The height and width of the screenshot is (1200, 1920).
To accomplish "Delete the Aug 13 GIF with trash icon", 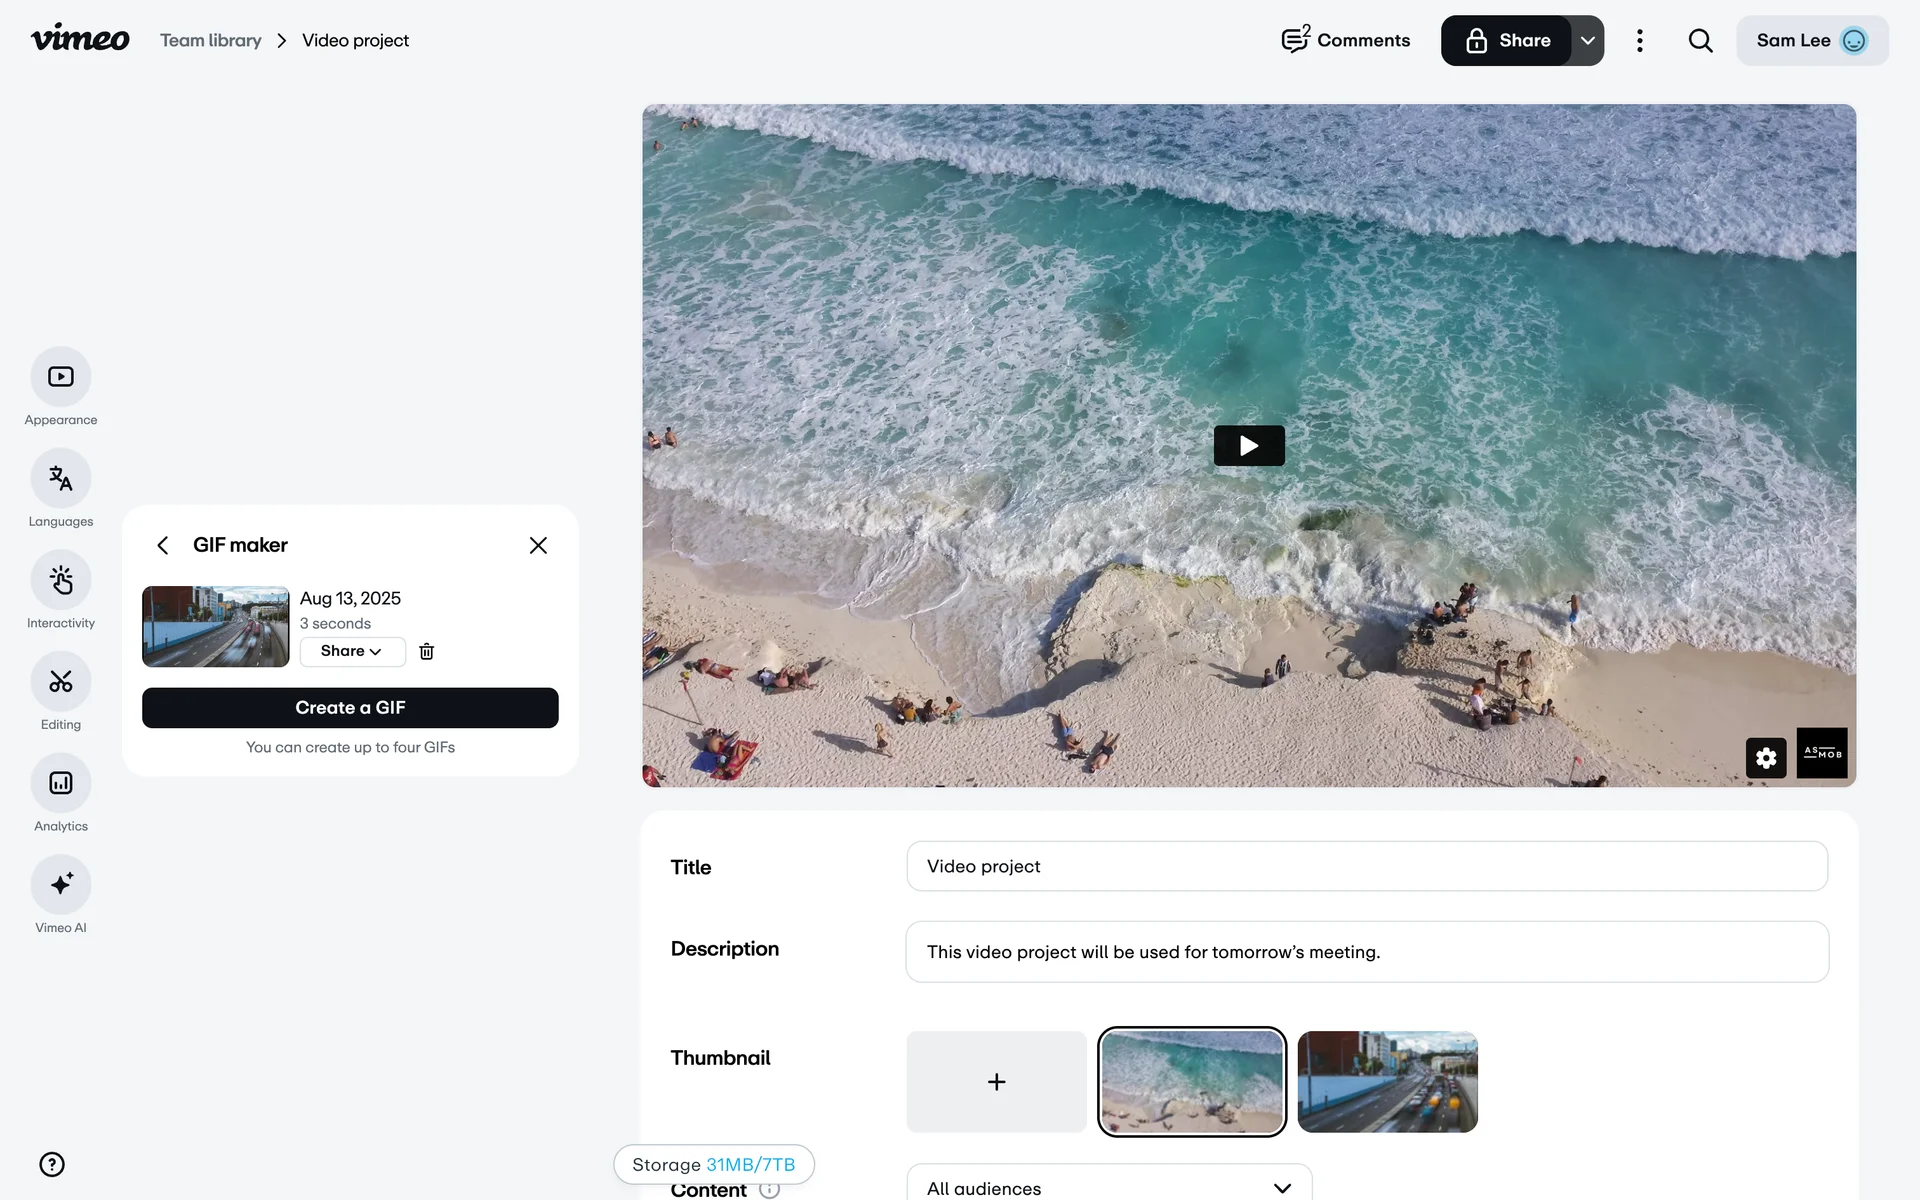I will (x=427, y=651).
